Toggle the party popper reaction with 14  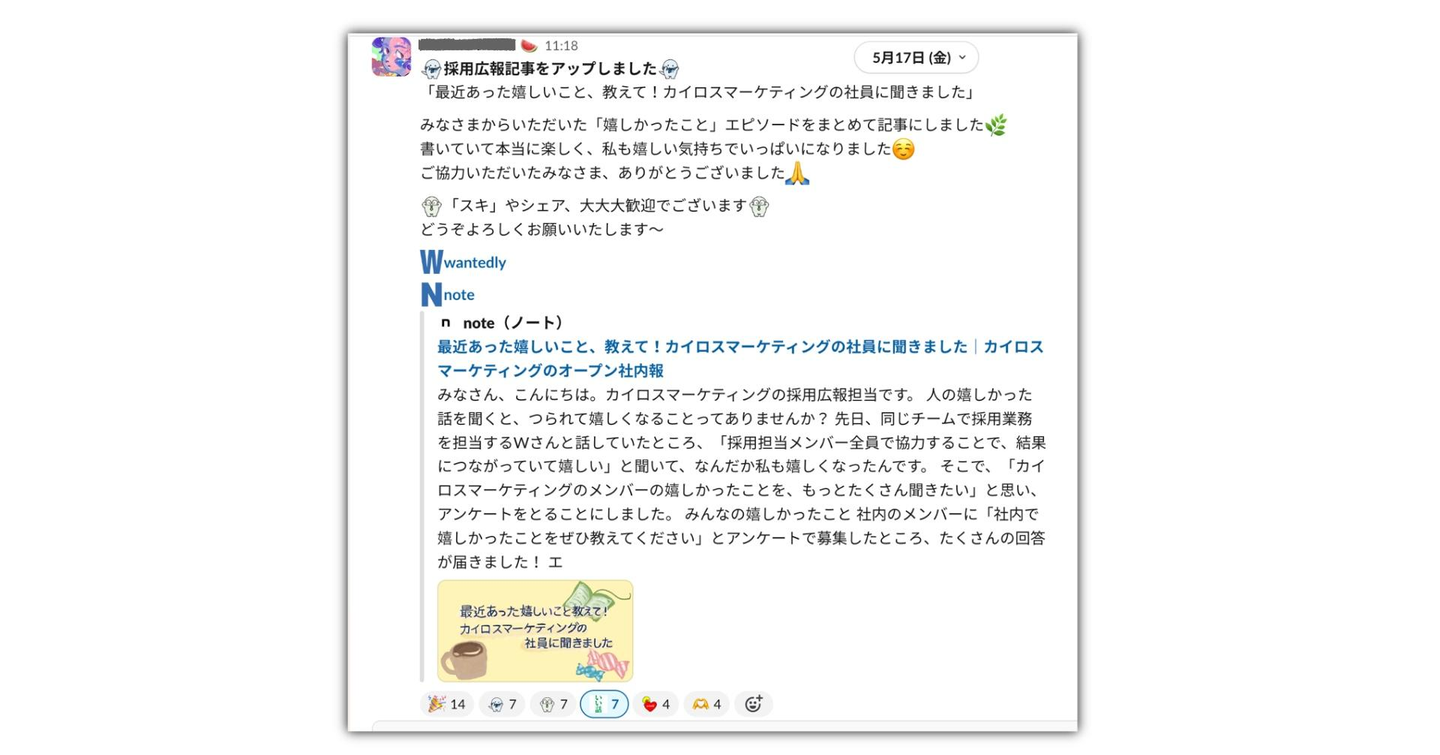coord(446,704)
